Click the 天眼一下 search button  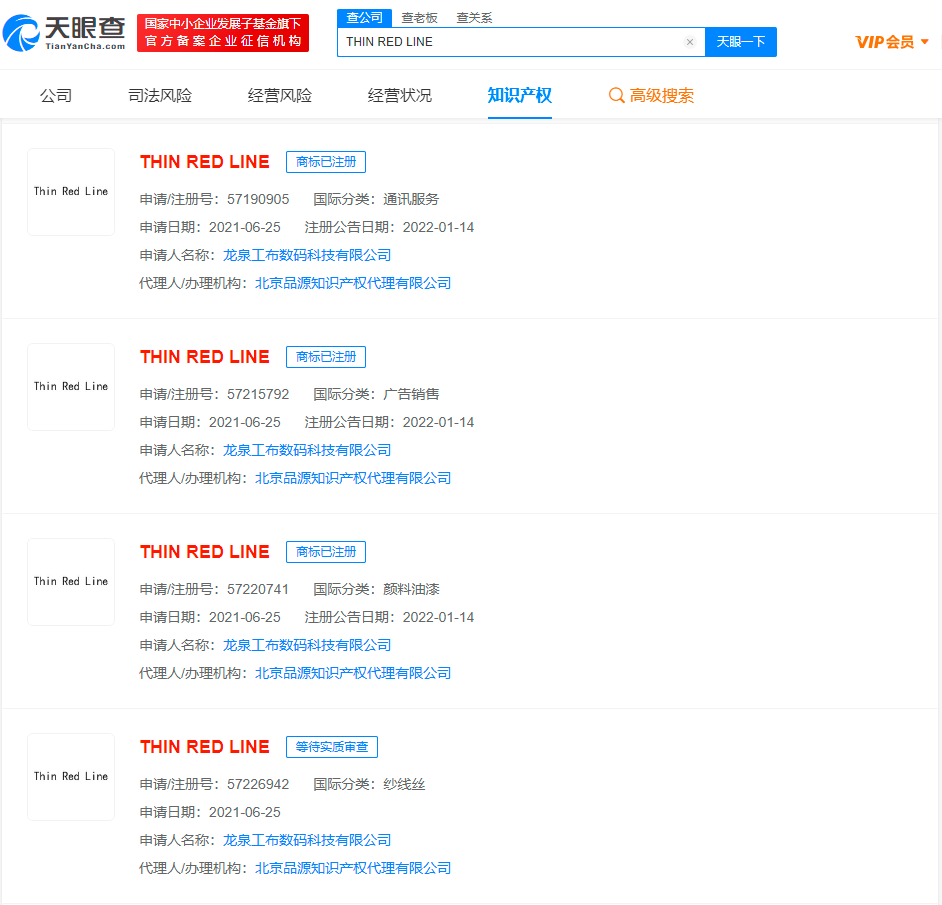741,41
